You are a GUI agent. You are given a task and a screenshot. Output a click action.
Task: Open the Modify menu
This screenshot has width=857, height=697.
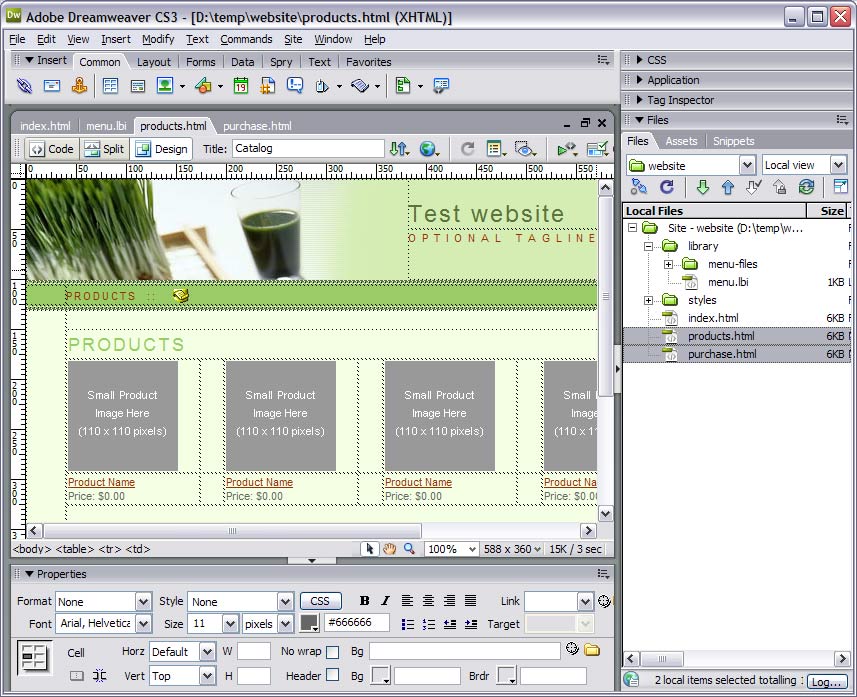(x=158, y=39)
